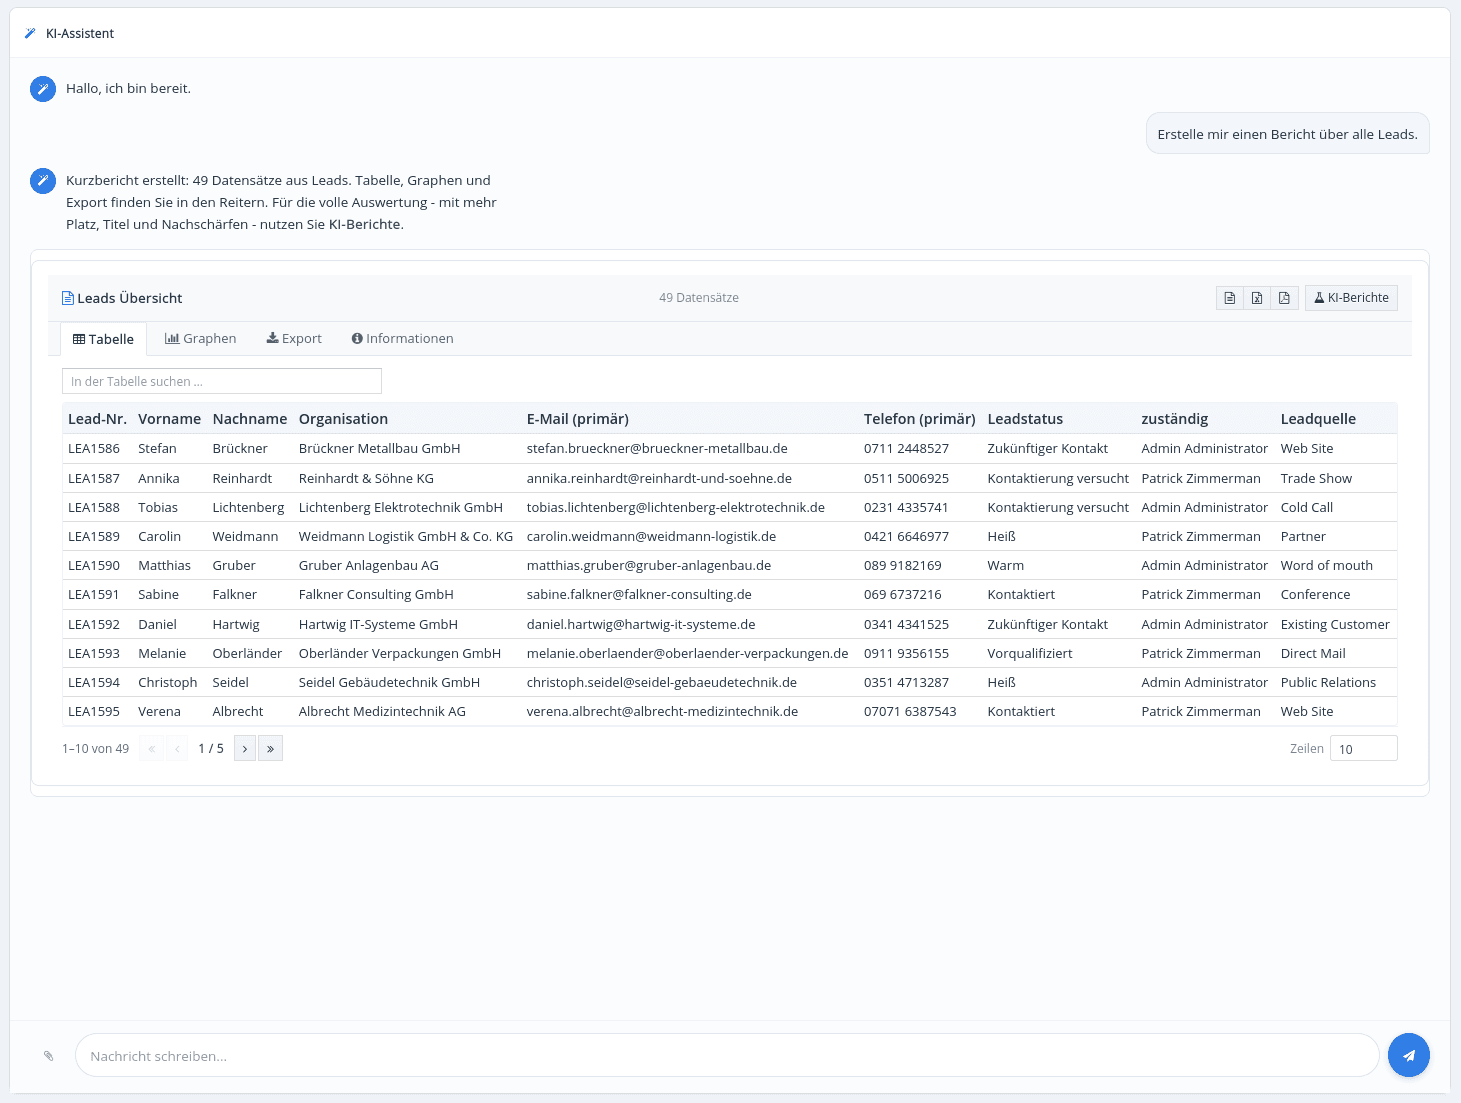Click the '1–10 von 49' record count text
Screen dimensions: 1461x1103
coord(95,749)
